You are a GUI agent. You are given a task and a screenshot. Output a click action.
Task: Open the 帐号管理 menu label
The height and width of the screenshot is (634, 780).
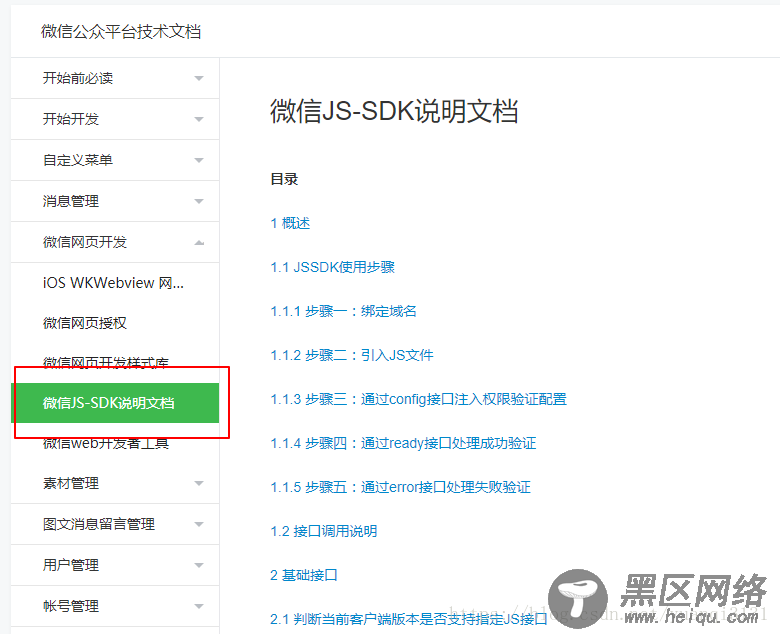(71, 606)
